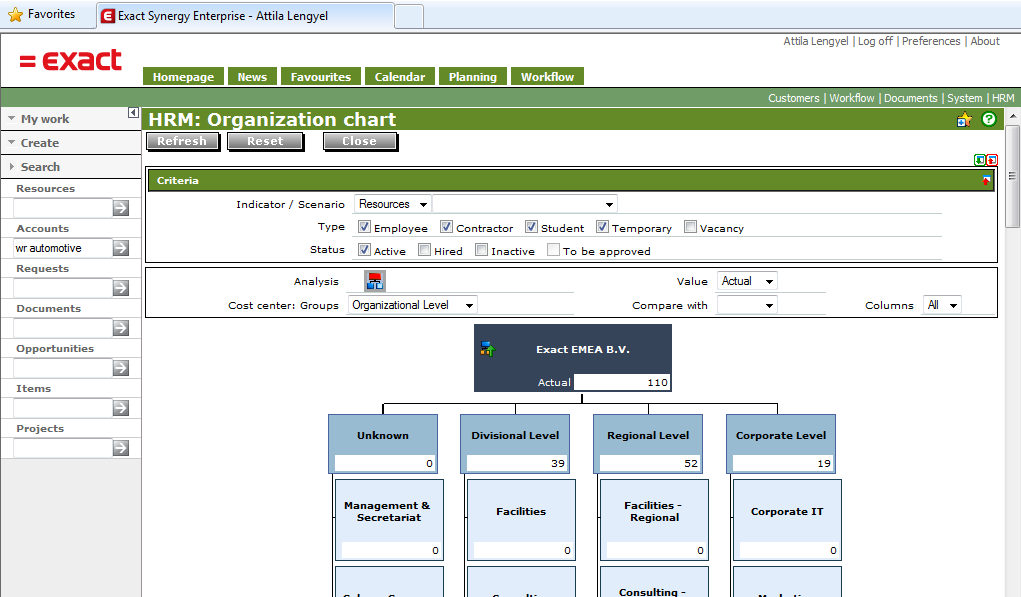The height and width of the screenshot is (597, 1021).
Task: Enable the Hired status checkbox
Action: coord(425,249)
